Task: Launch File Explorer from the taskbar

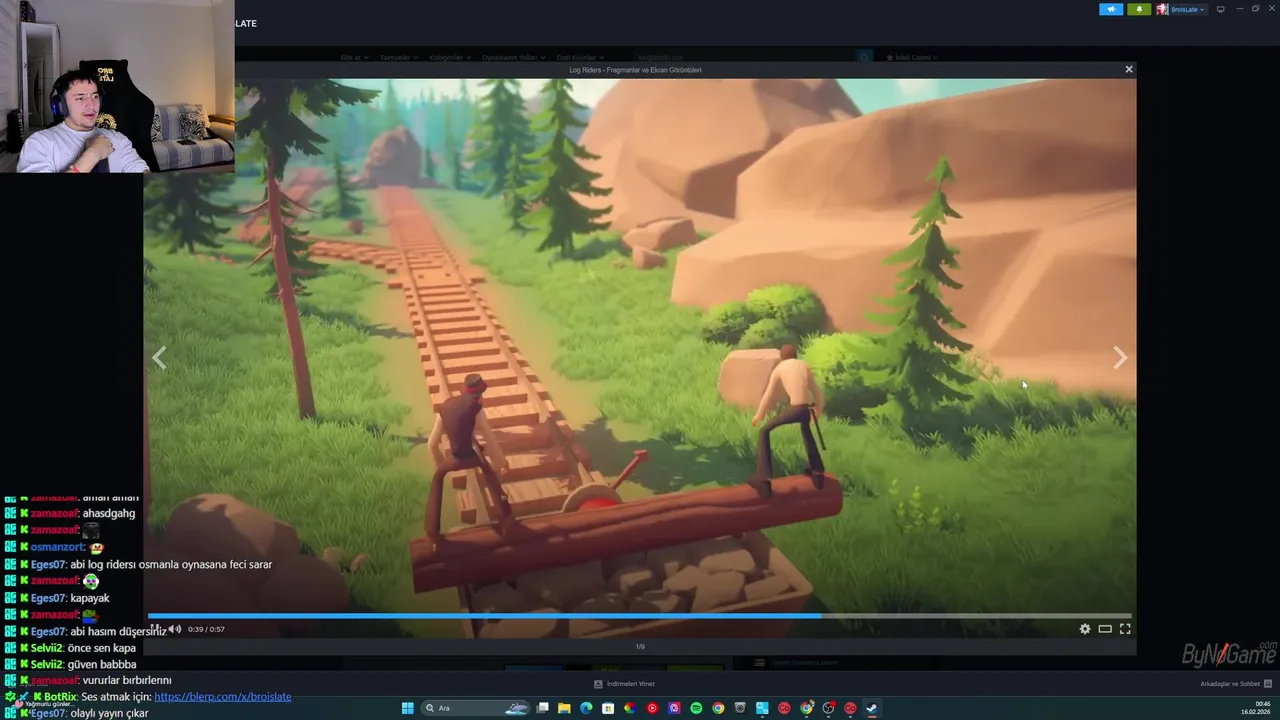Action: pyautogui.click(x=564, y=708)
